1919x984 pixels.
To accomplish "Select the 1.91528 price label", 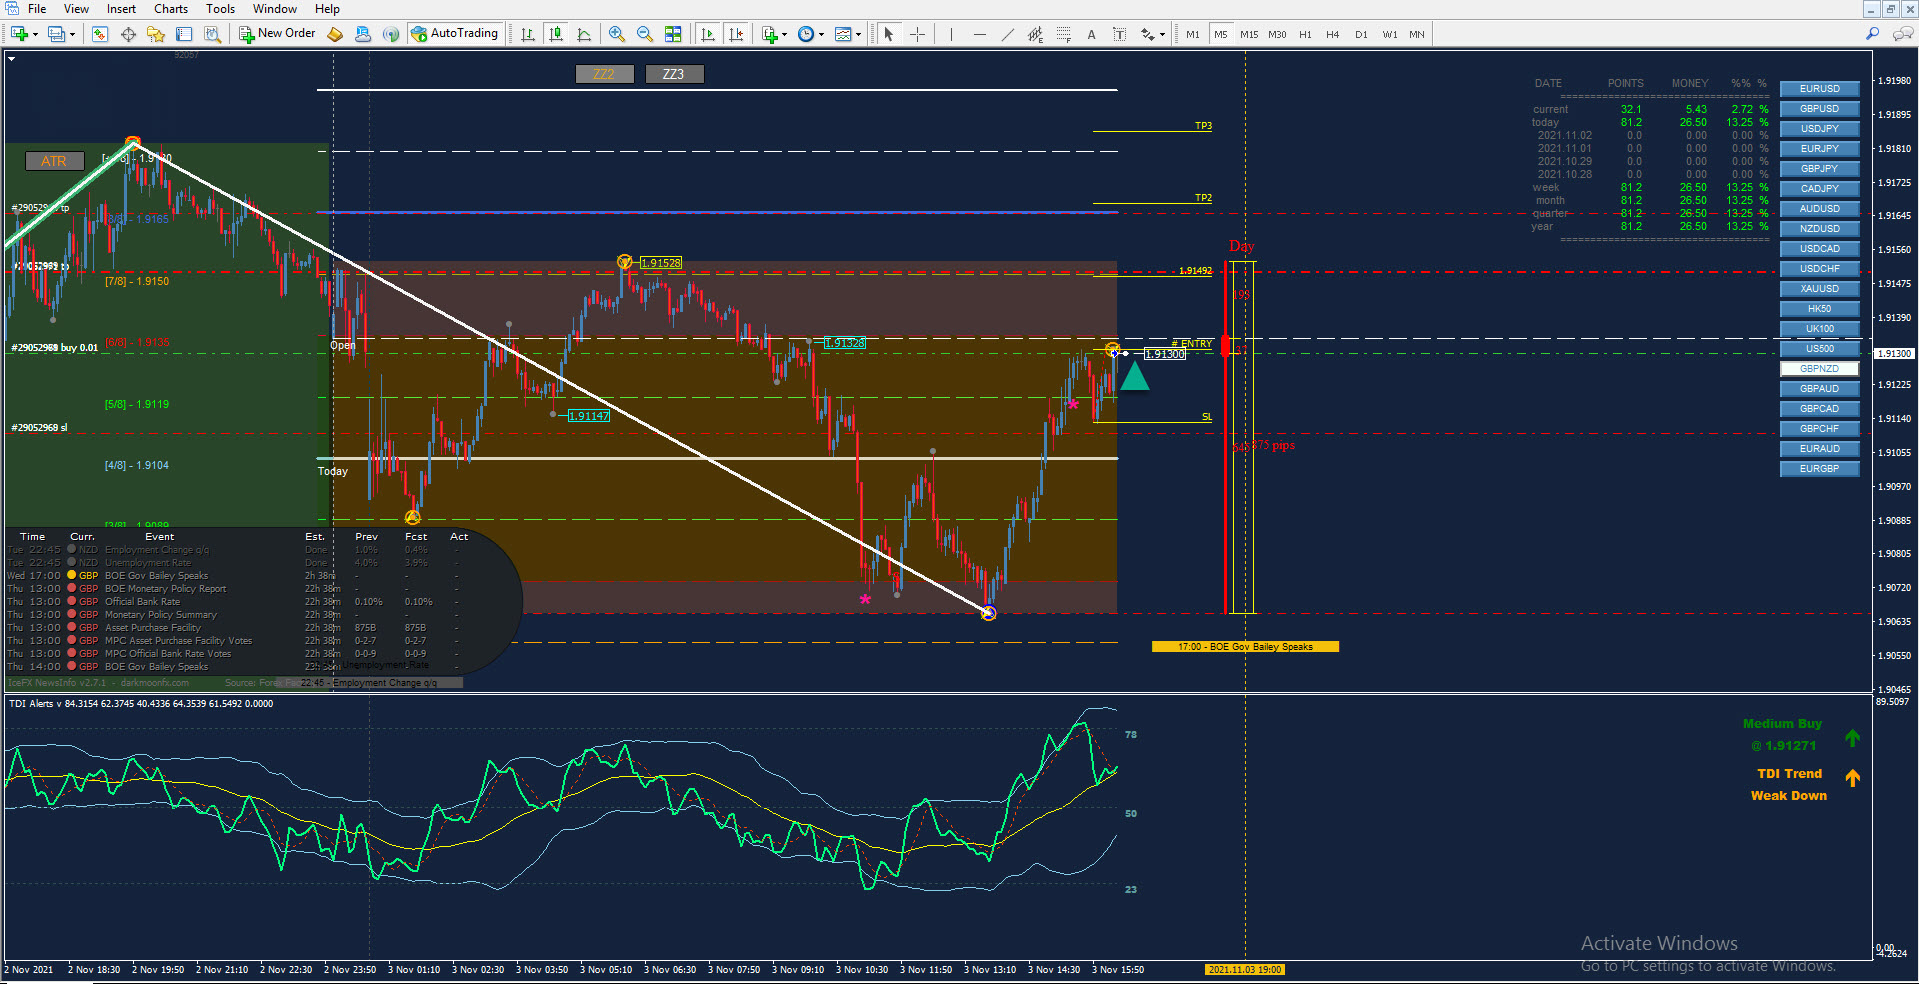I will pos(661,263).
